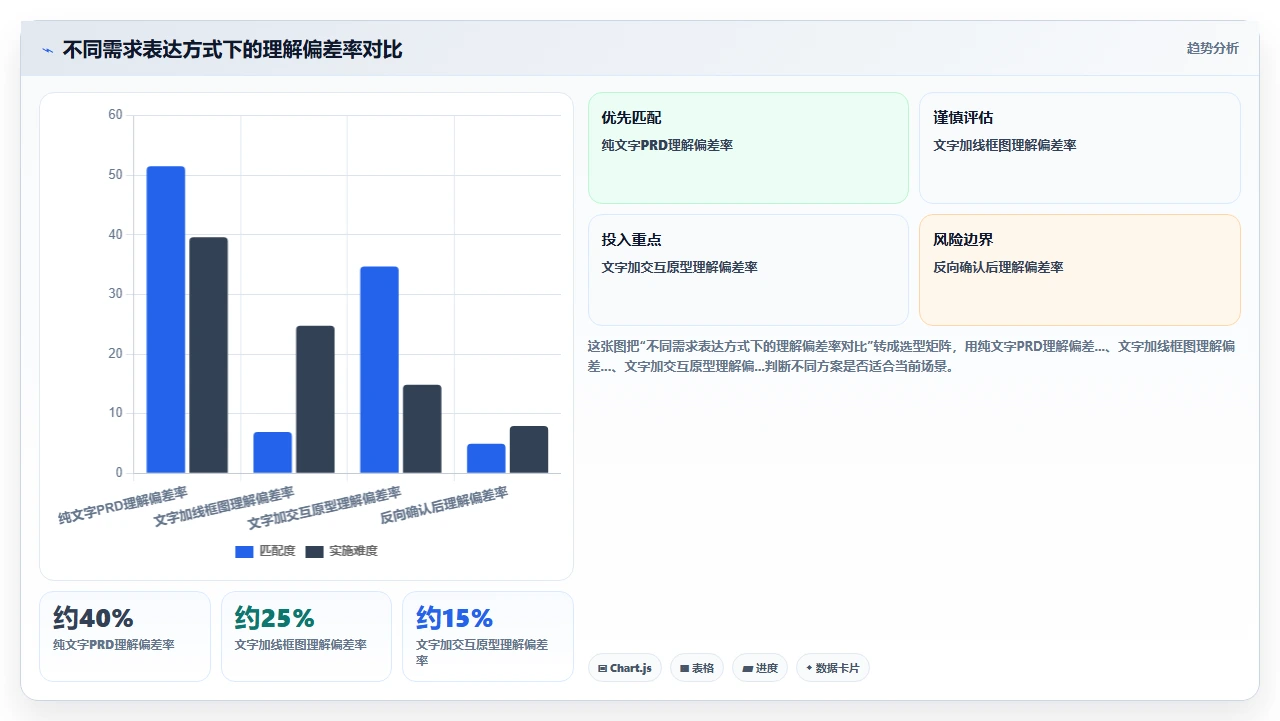Click the blue 匹配度 bar for 文字加线框图理解偏差率
The width and height of the screenshot is (1280, 721).
[273, 452]
